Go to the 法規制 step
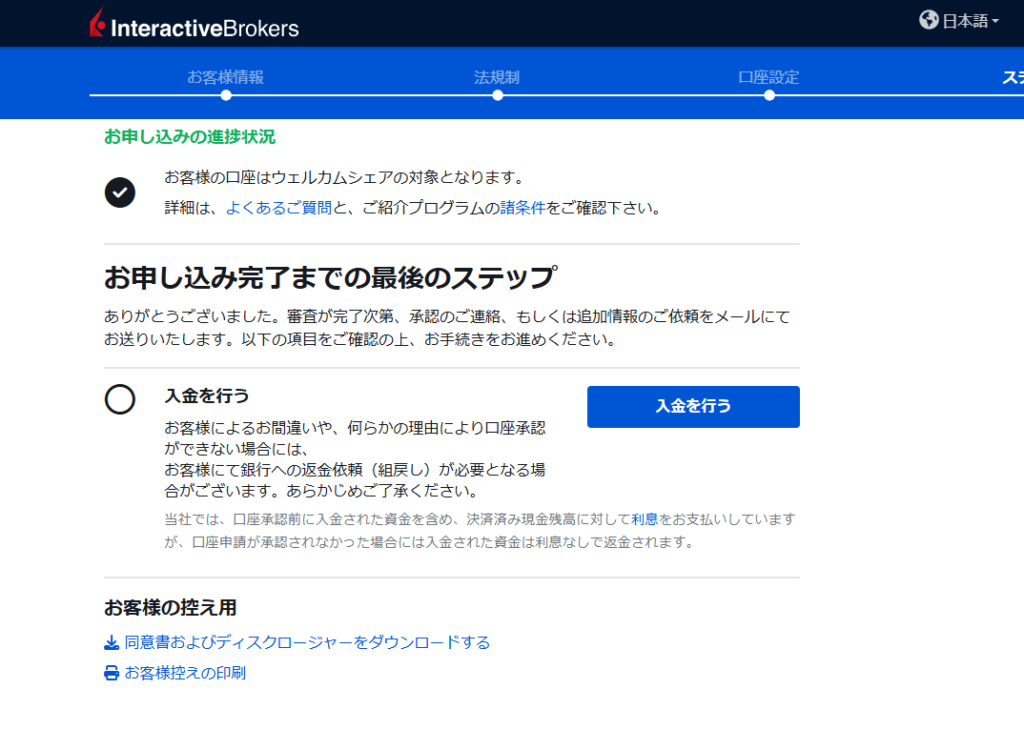 497,77
